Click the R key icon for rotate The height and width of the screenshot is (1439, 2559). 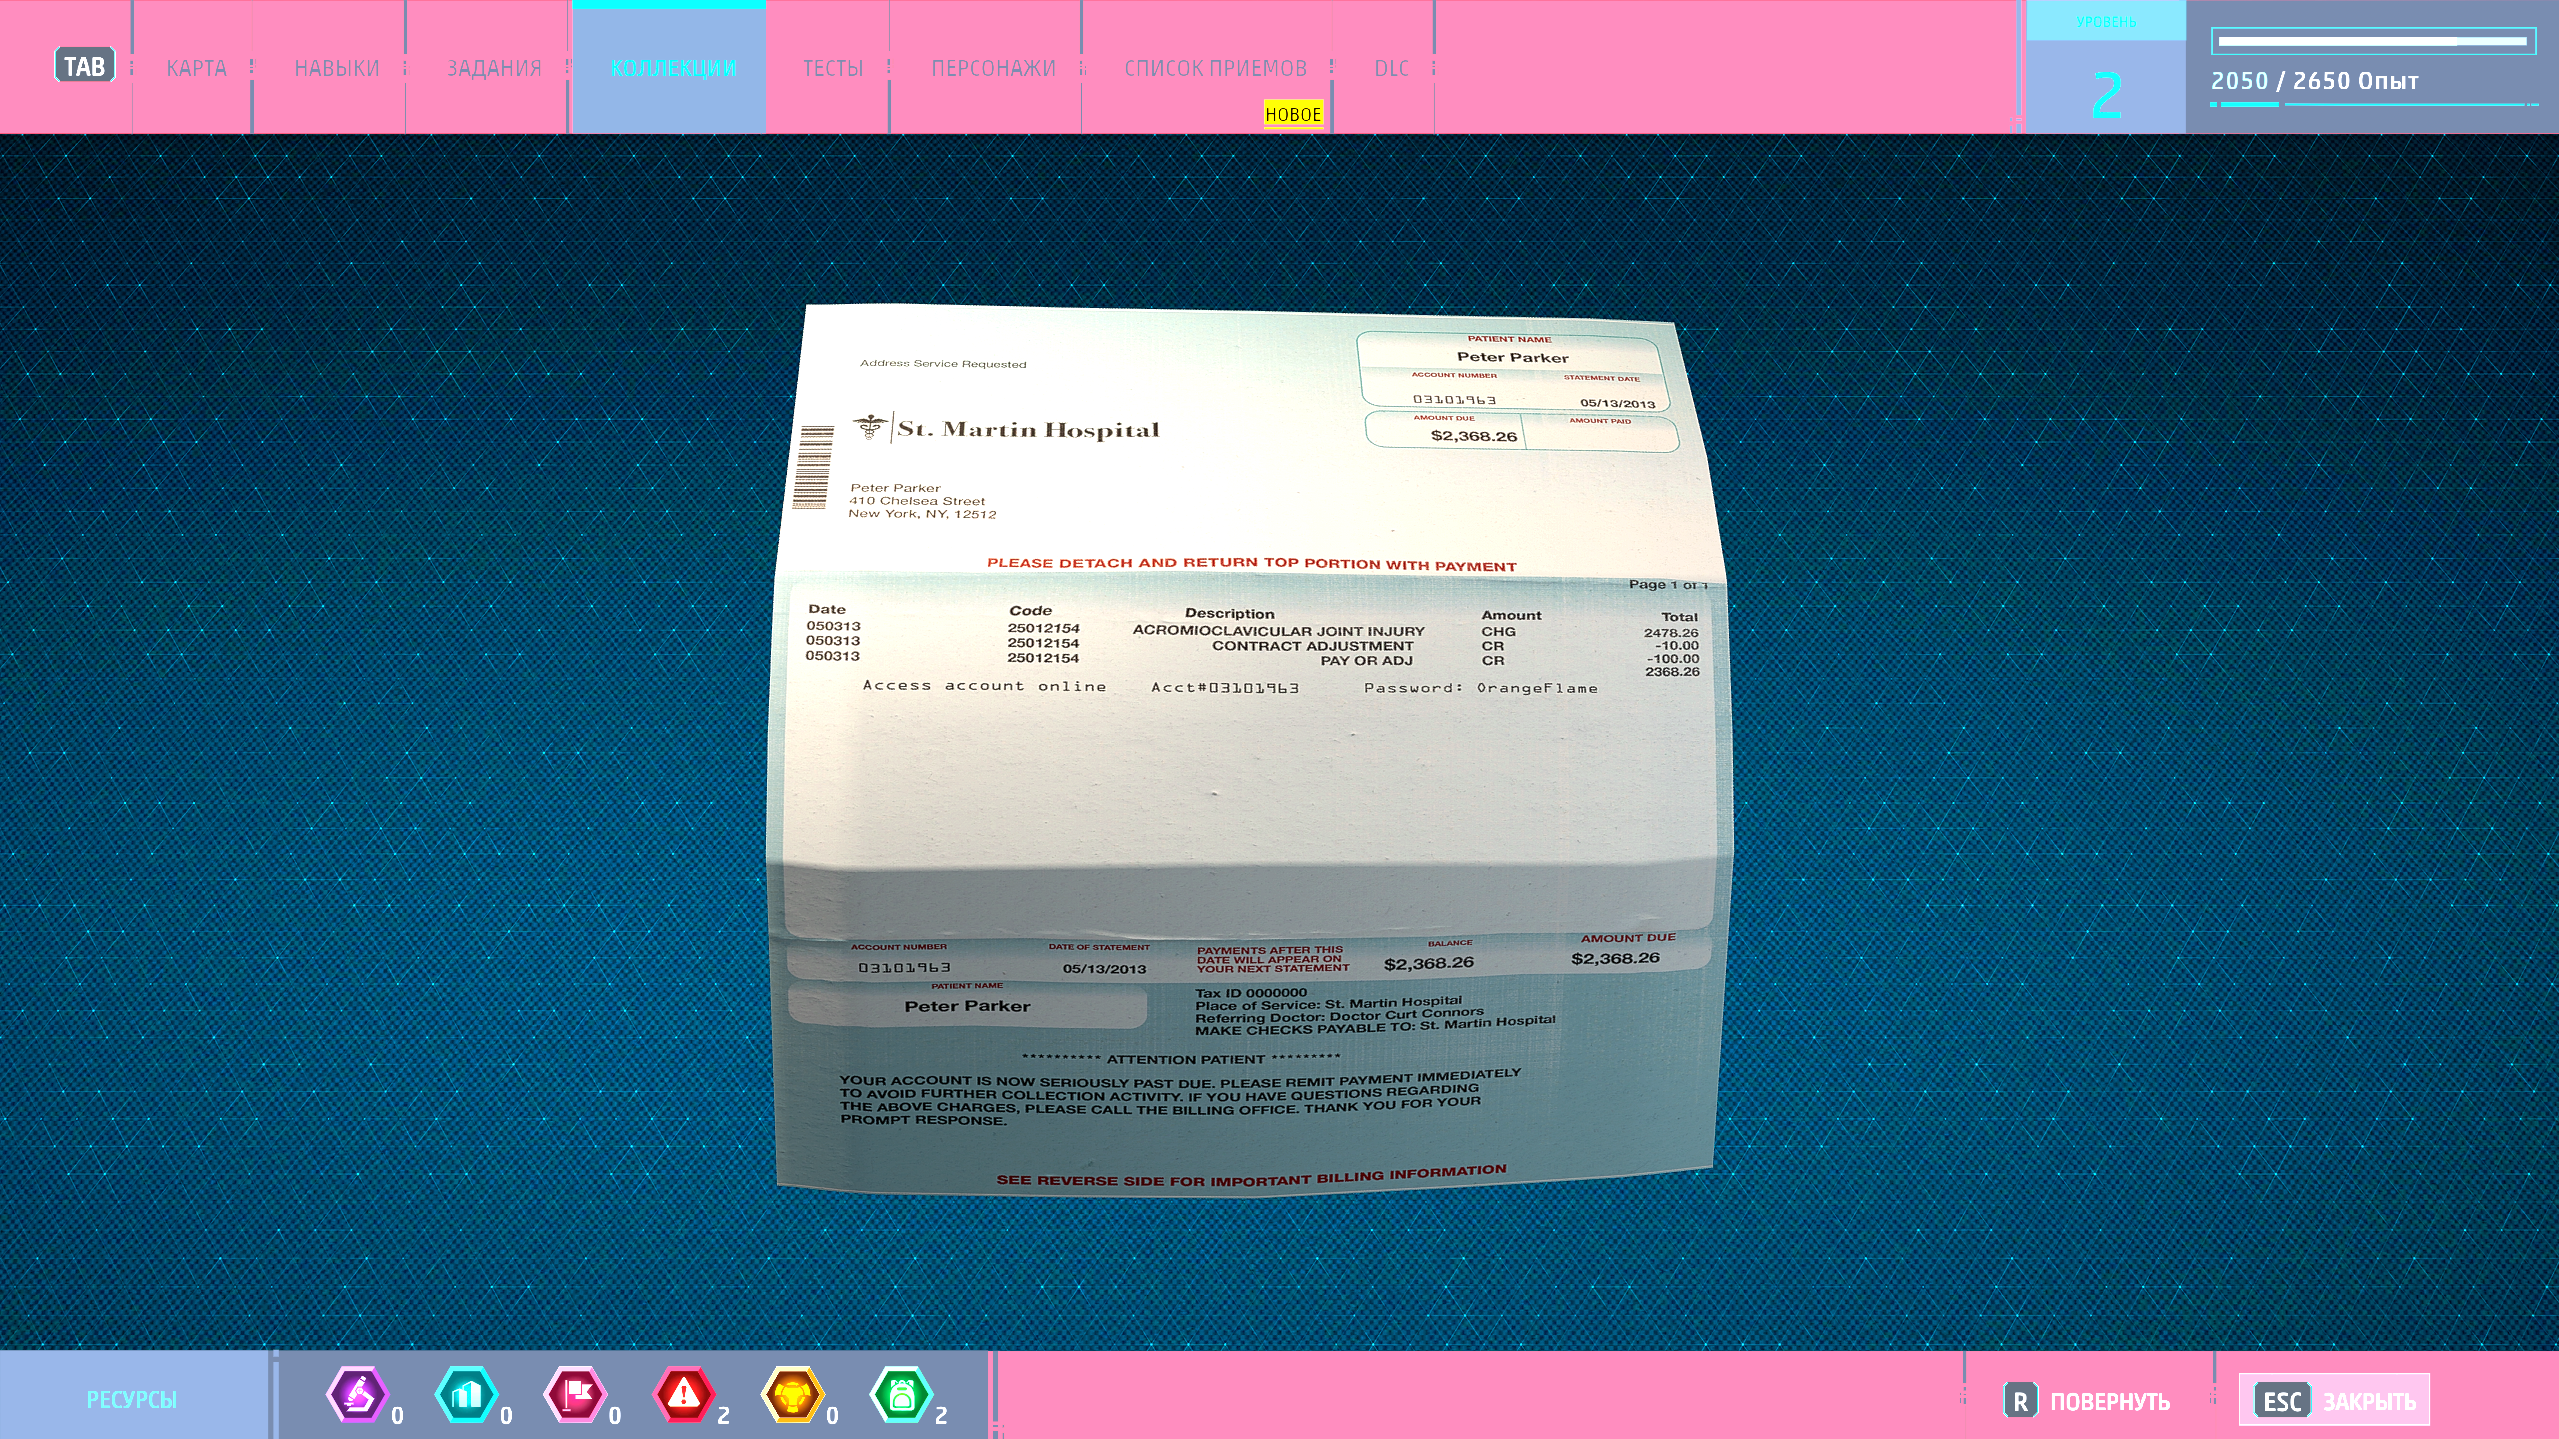pos(2019,1401)
